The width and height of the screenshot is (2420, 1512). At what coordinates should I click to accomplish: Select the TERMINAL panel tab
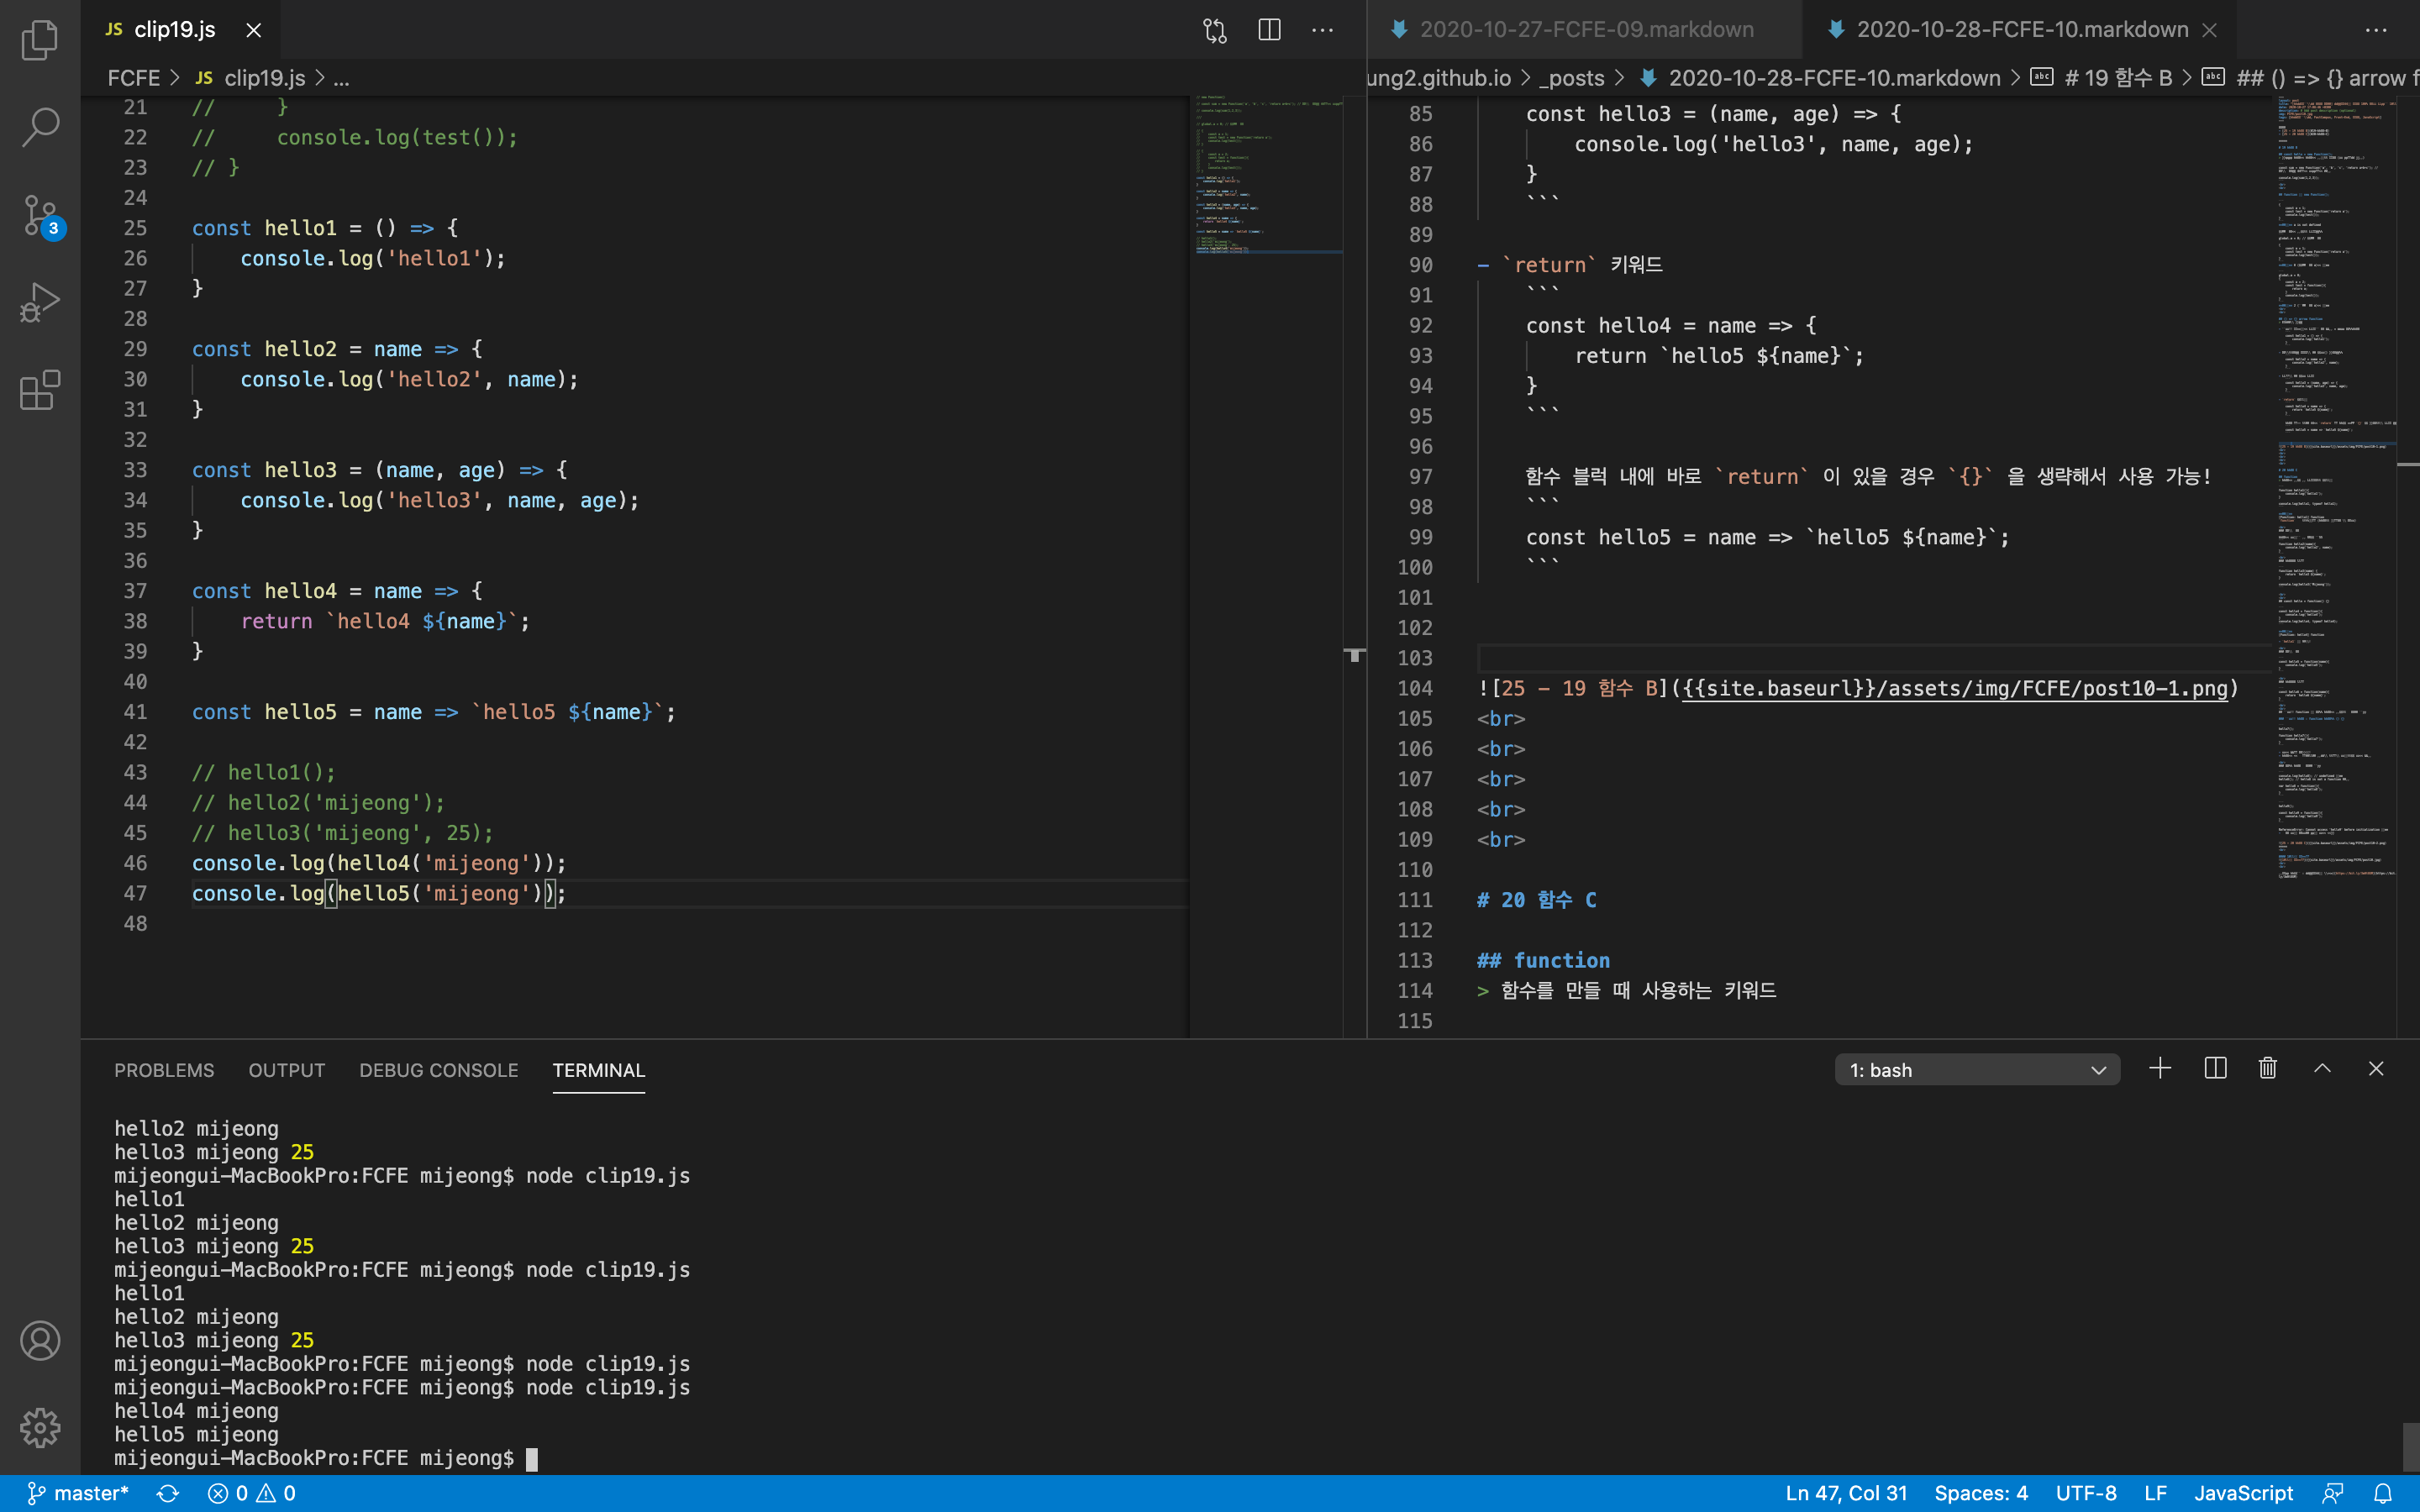599,1070
